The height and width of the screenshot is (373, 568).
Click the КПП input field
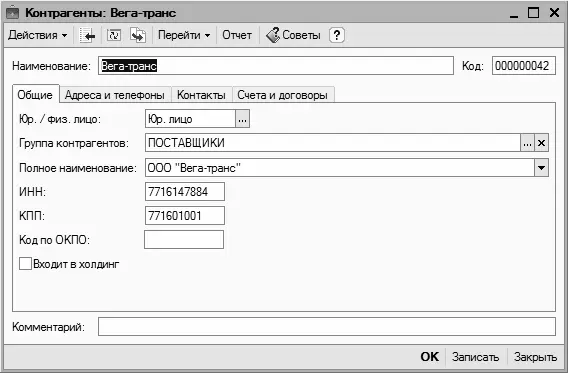tap(185, 216)
